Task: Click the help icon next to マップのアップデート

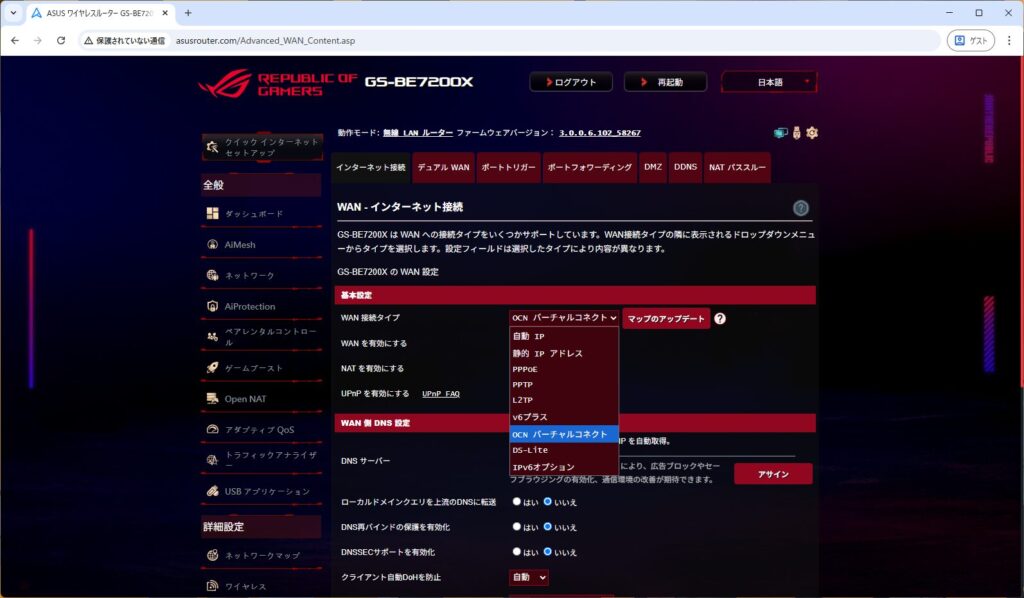Action: point(720,319)
